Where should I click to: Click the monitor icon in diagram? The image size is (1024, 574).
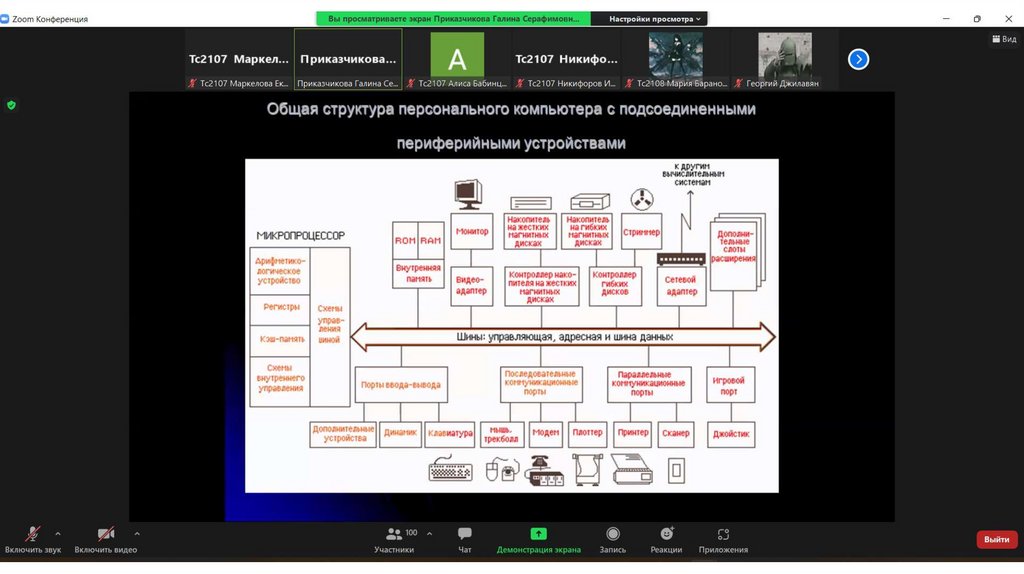click(468, 194)
